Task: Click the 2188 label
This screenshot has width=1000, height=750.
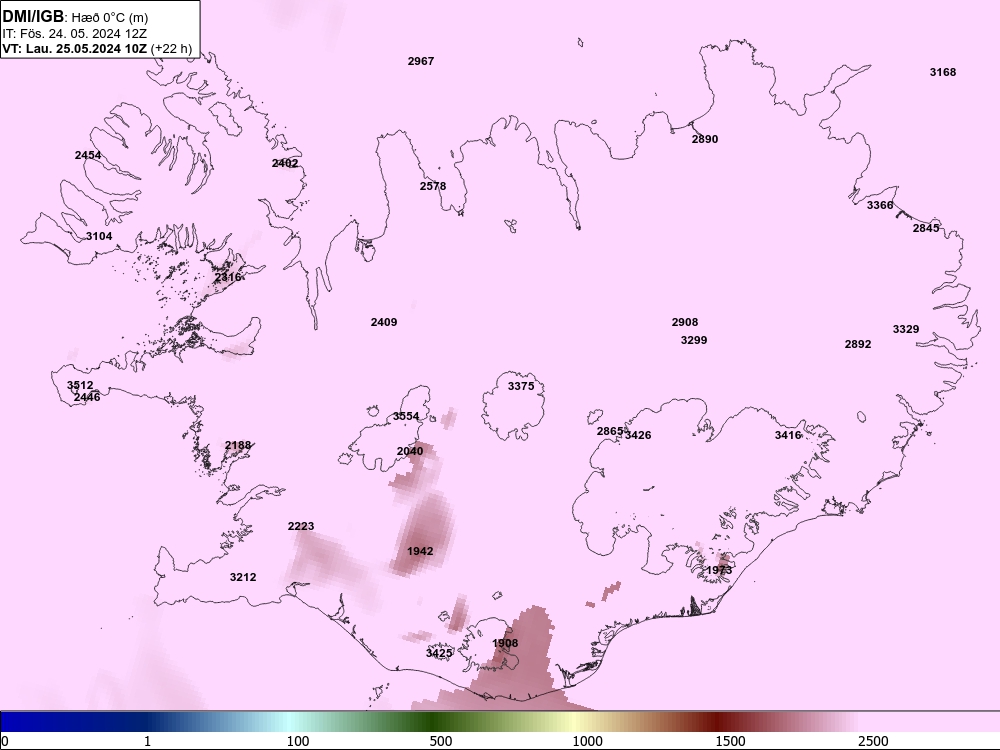Action: pos(238,445)
